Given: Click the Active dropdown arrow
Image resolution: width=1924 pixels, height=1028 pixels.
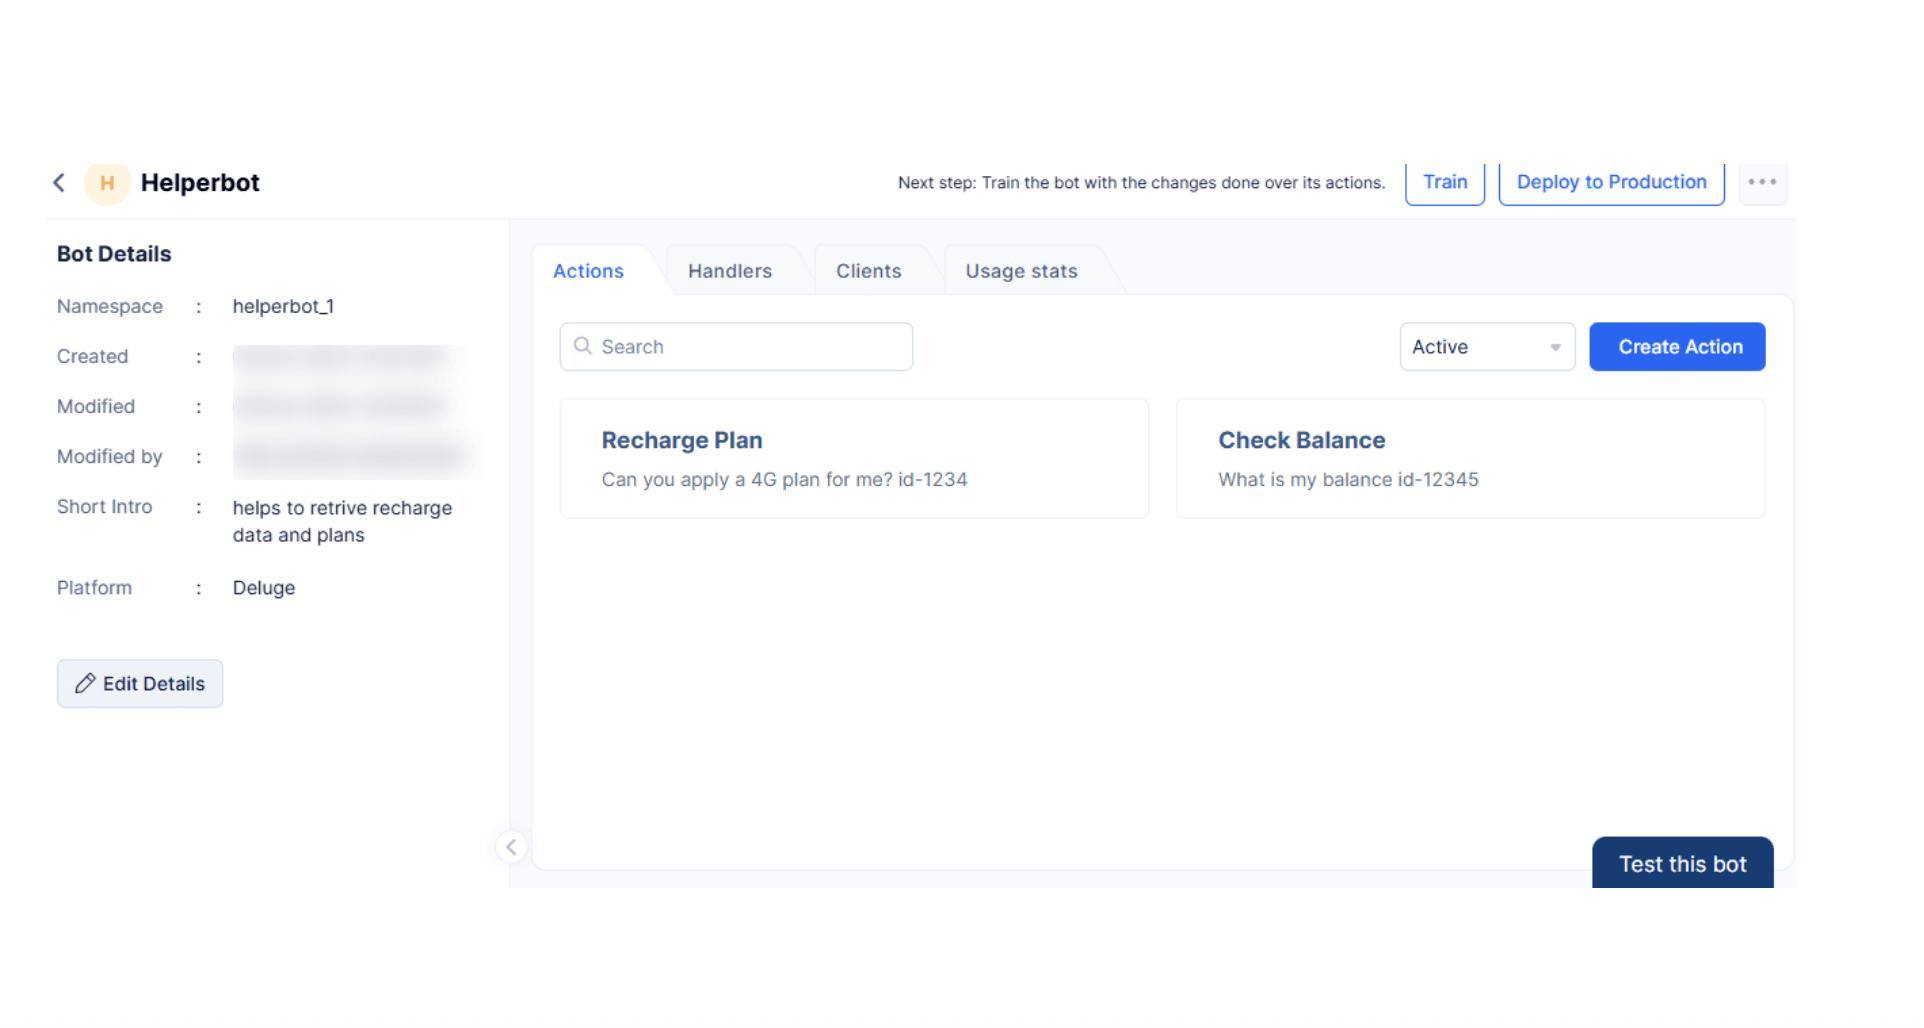Looking at the screenshot, I should pyautogui.click(x=1555, y=348).
